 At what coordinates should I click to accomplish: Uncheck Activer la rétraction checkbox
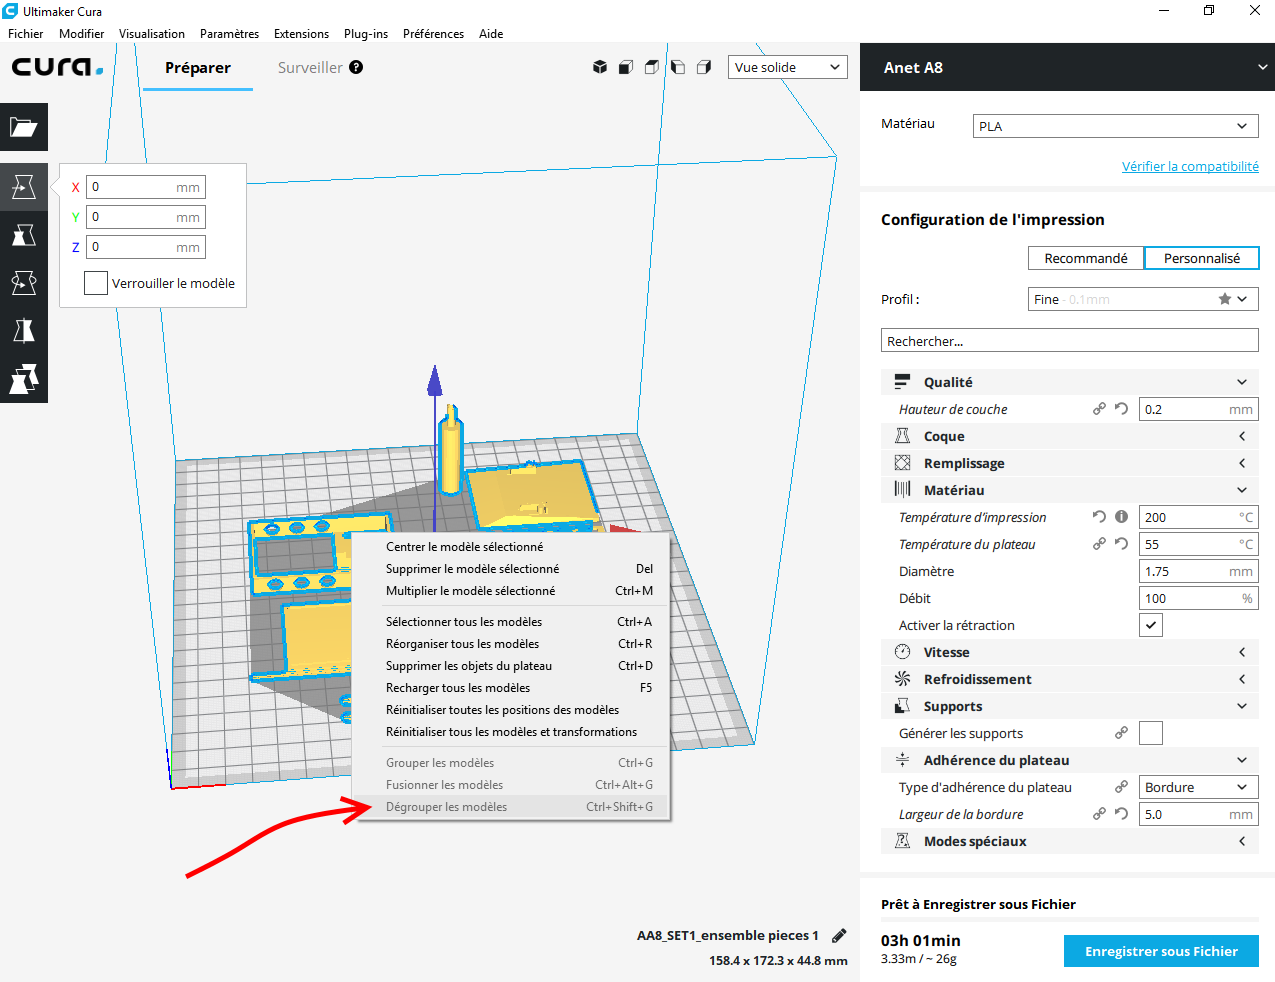[x=1151, y=625]
